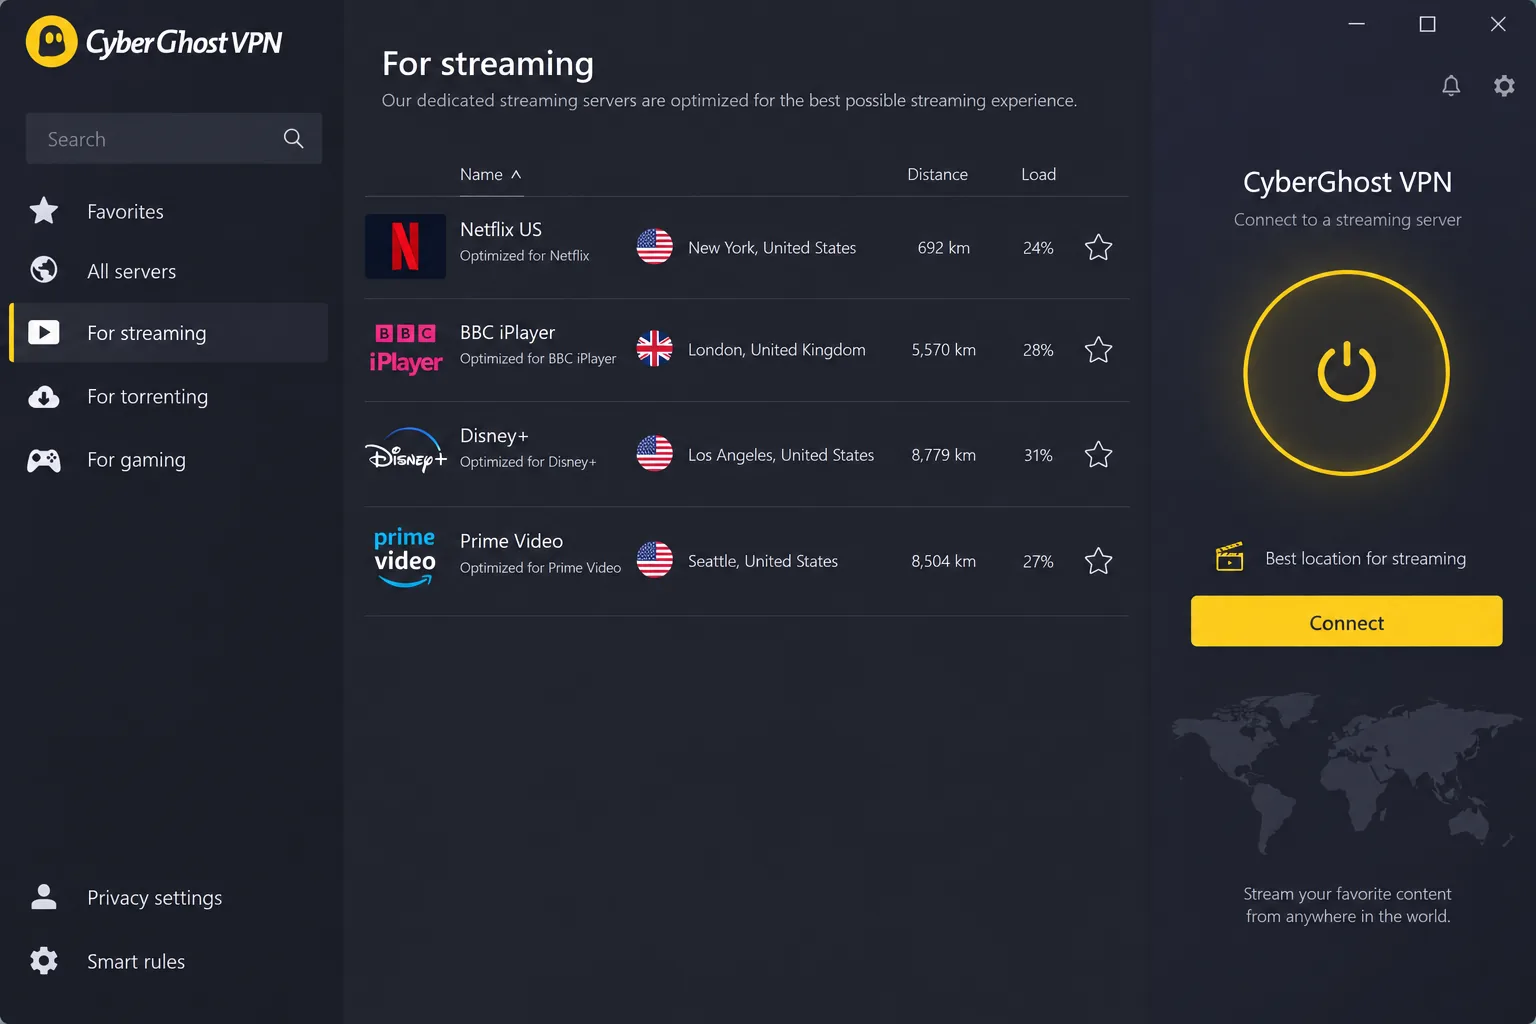Screen dimensions: 1536x1024
Task: Click the Seattle, United States location
Action: (x=763, y=561)
